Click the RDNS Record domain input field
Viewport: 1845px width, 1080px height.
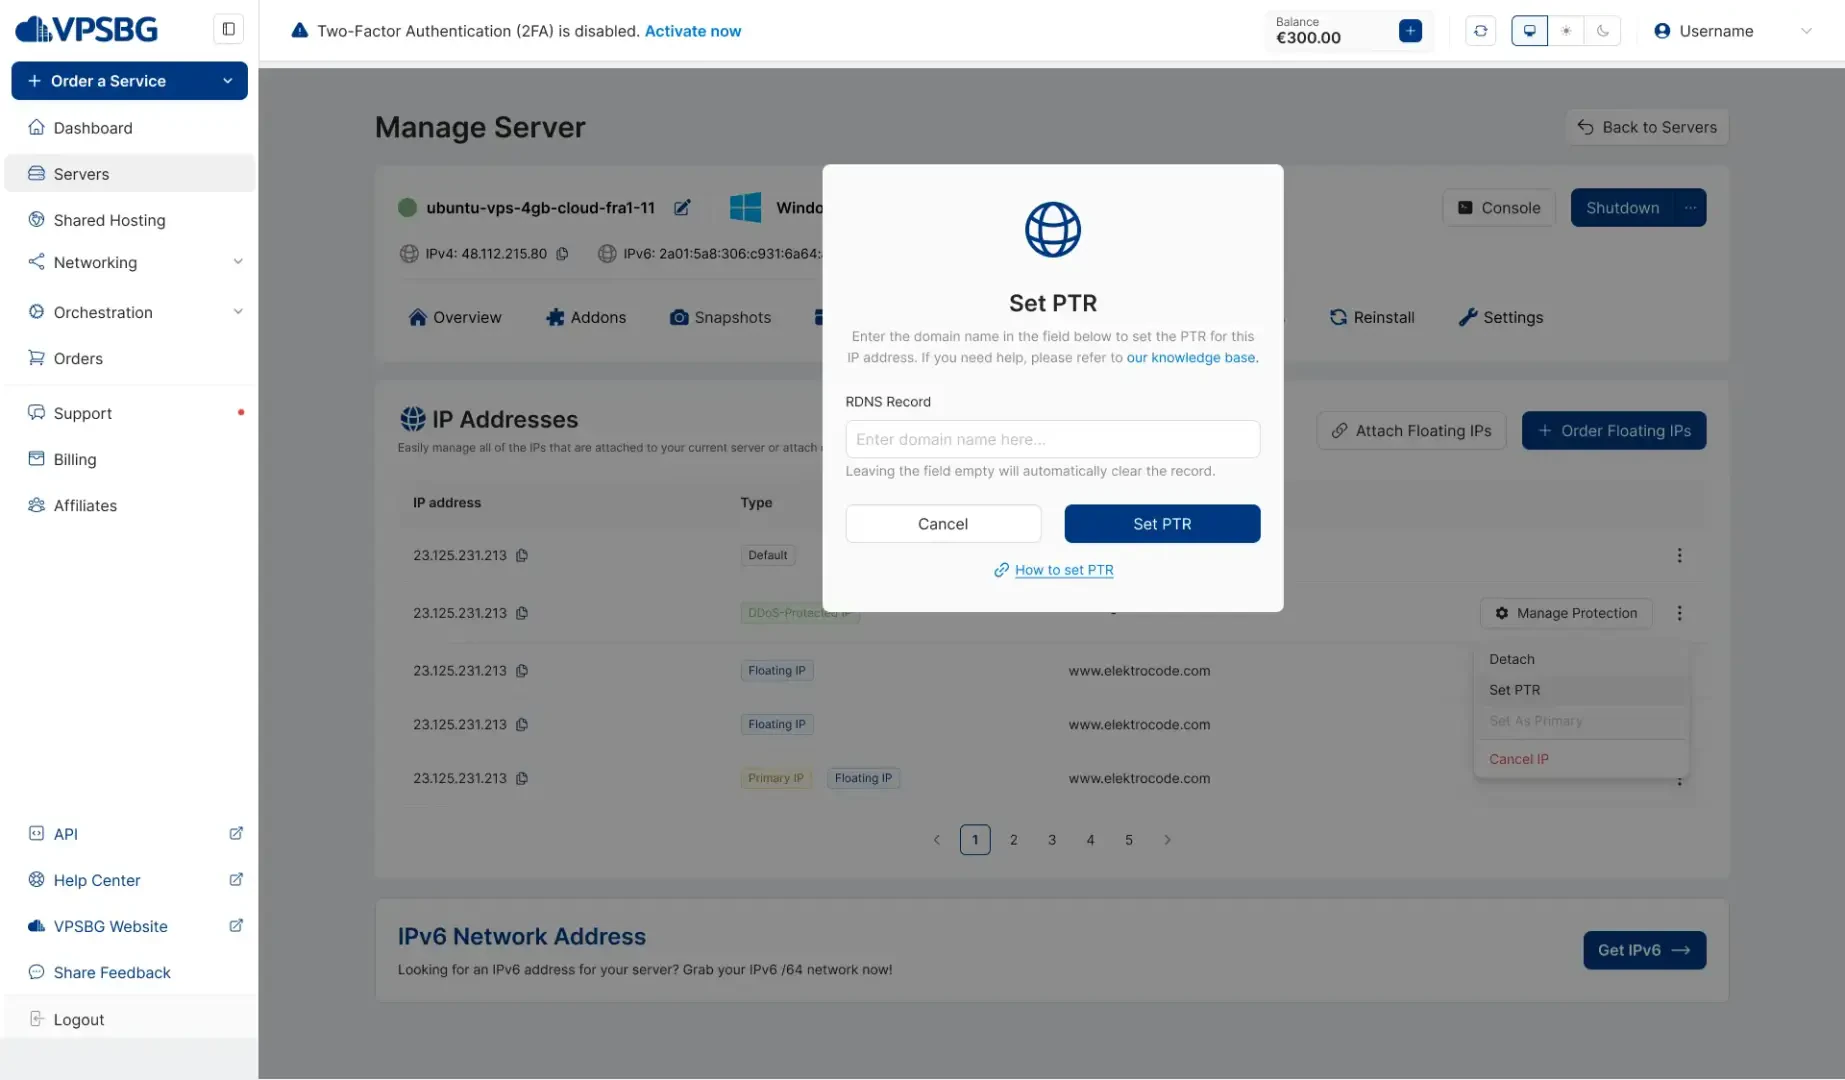[x=1052, y=439]
